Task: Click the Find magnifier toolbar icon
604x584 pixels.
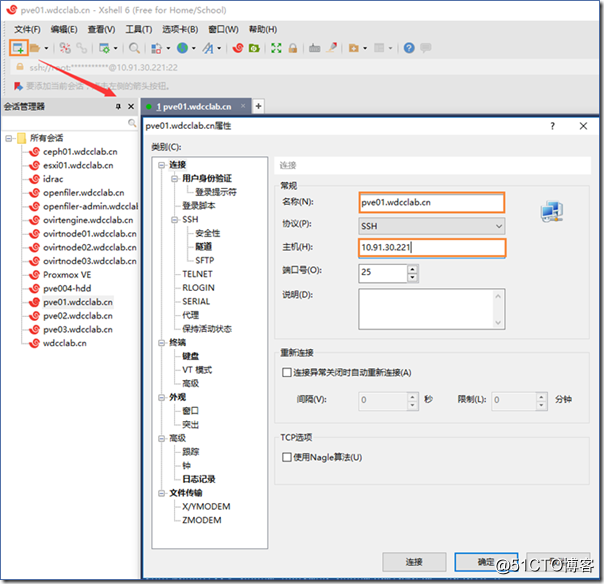Action: (x=134, y=48)
